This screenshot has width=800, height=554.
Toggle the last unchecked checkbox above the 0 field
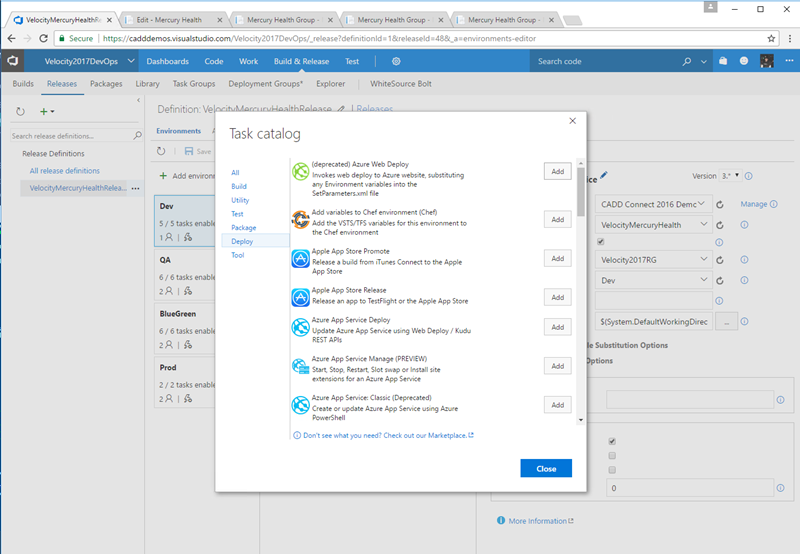[x=612, y=470]
